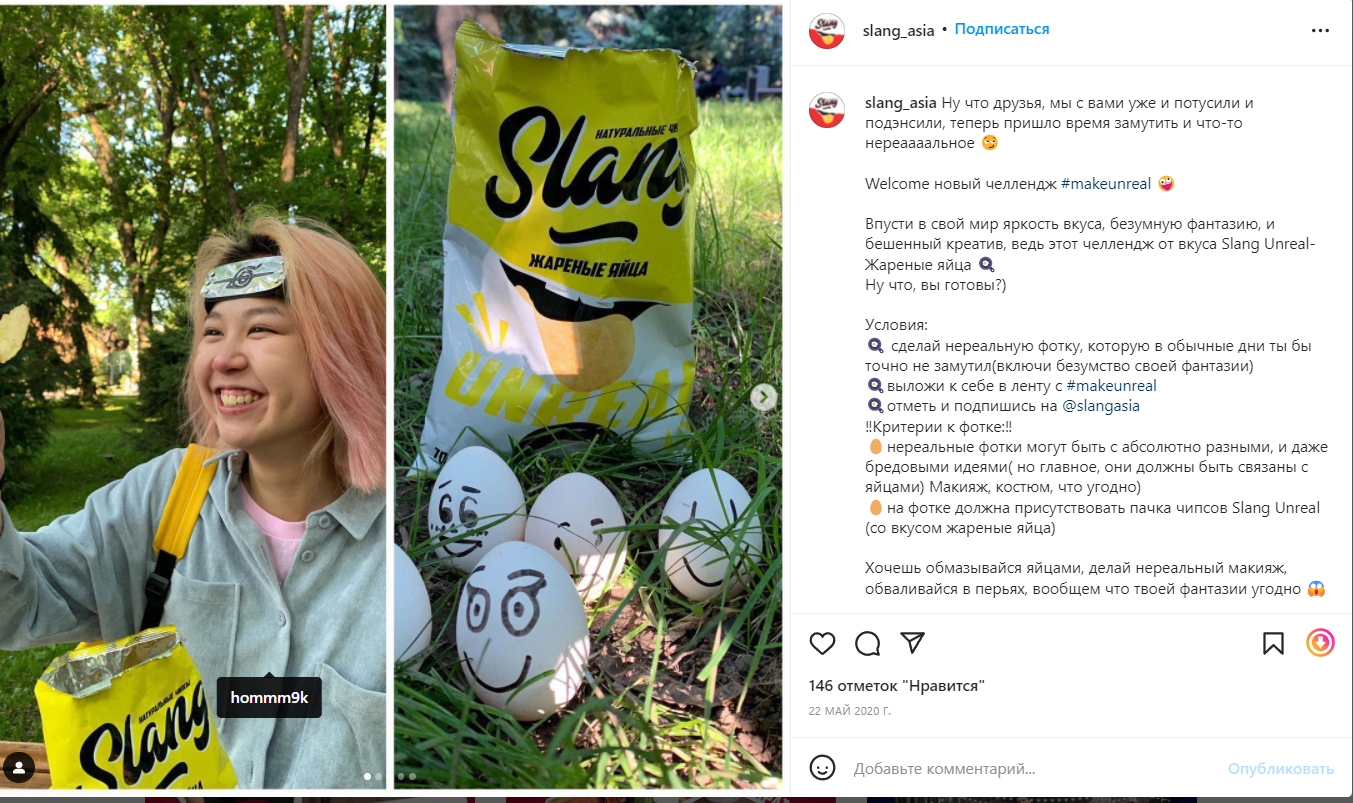Click the download extension icon beside bookmark

pyautogui.click(x=1320, y=642)
